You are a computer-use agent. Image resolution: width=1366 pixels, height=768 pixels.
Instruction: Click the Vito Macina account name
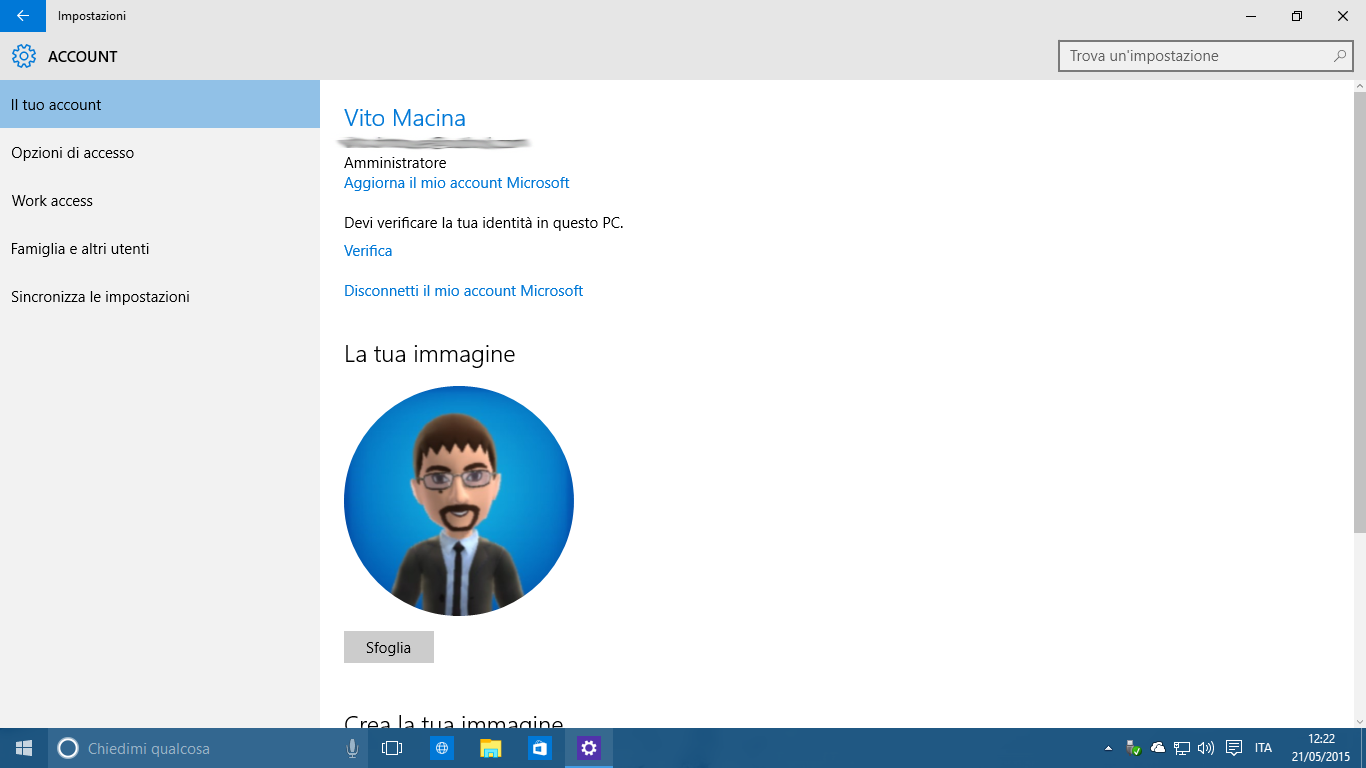click(405, 118)
